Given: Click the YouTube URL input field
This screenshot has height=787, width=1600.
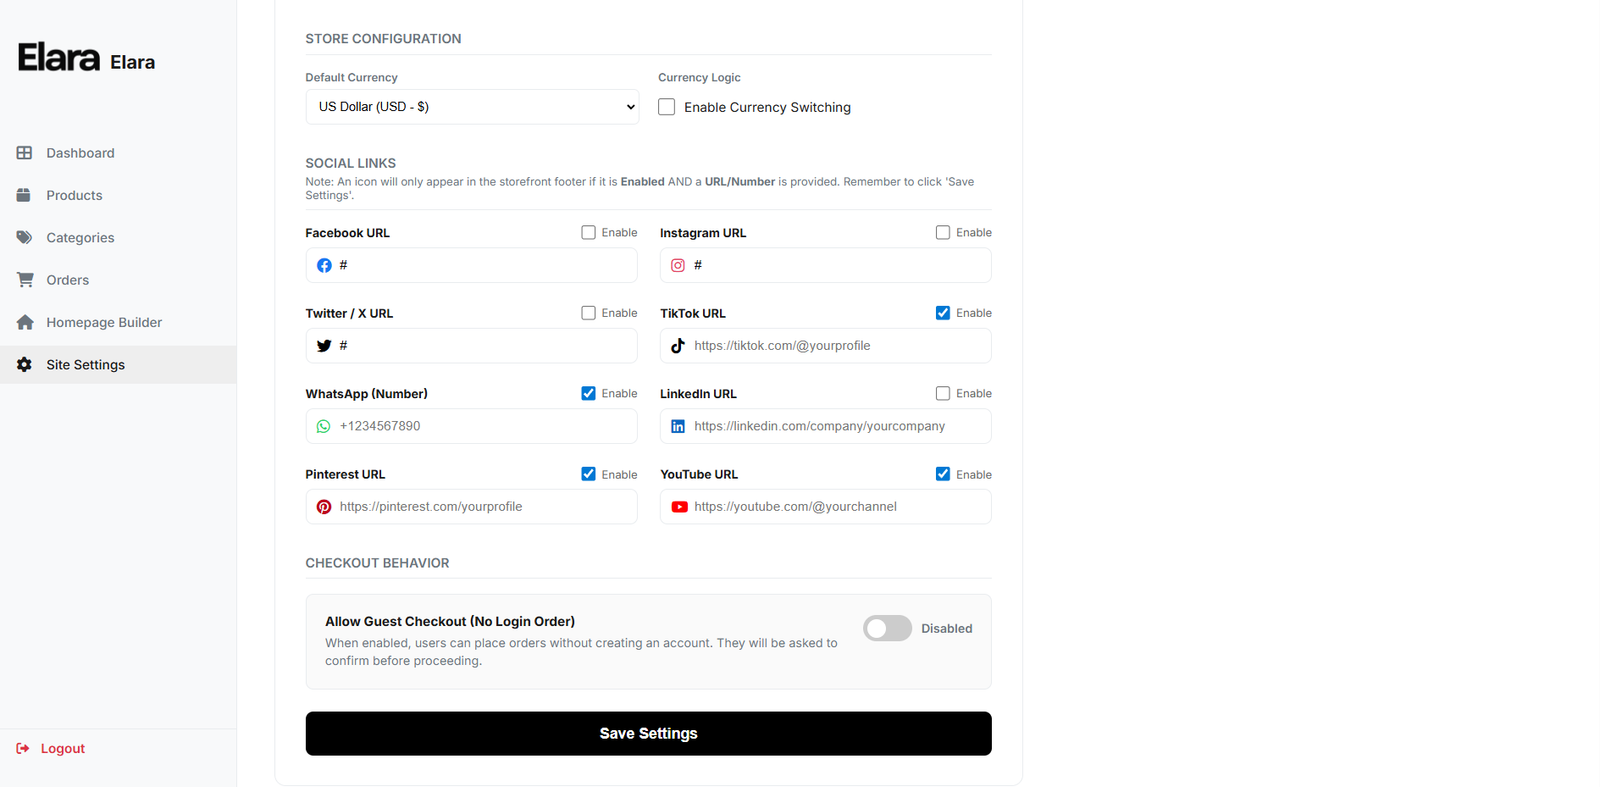Looking at the screenshot, I should (826, 507).
